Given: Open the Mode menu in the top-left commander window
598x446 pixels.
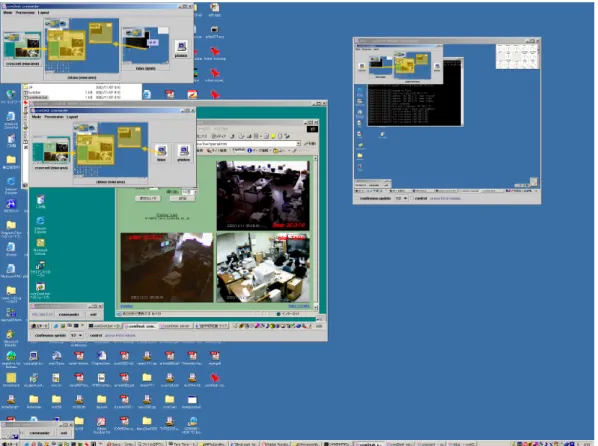Looking at the screenshot, I should tap(8, 13).
